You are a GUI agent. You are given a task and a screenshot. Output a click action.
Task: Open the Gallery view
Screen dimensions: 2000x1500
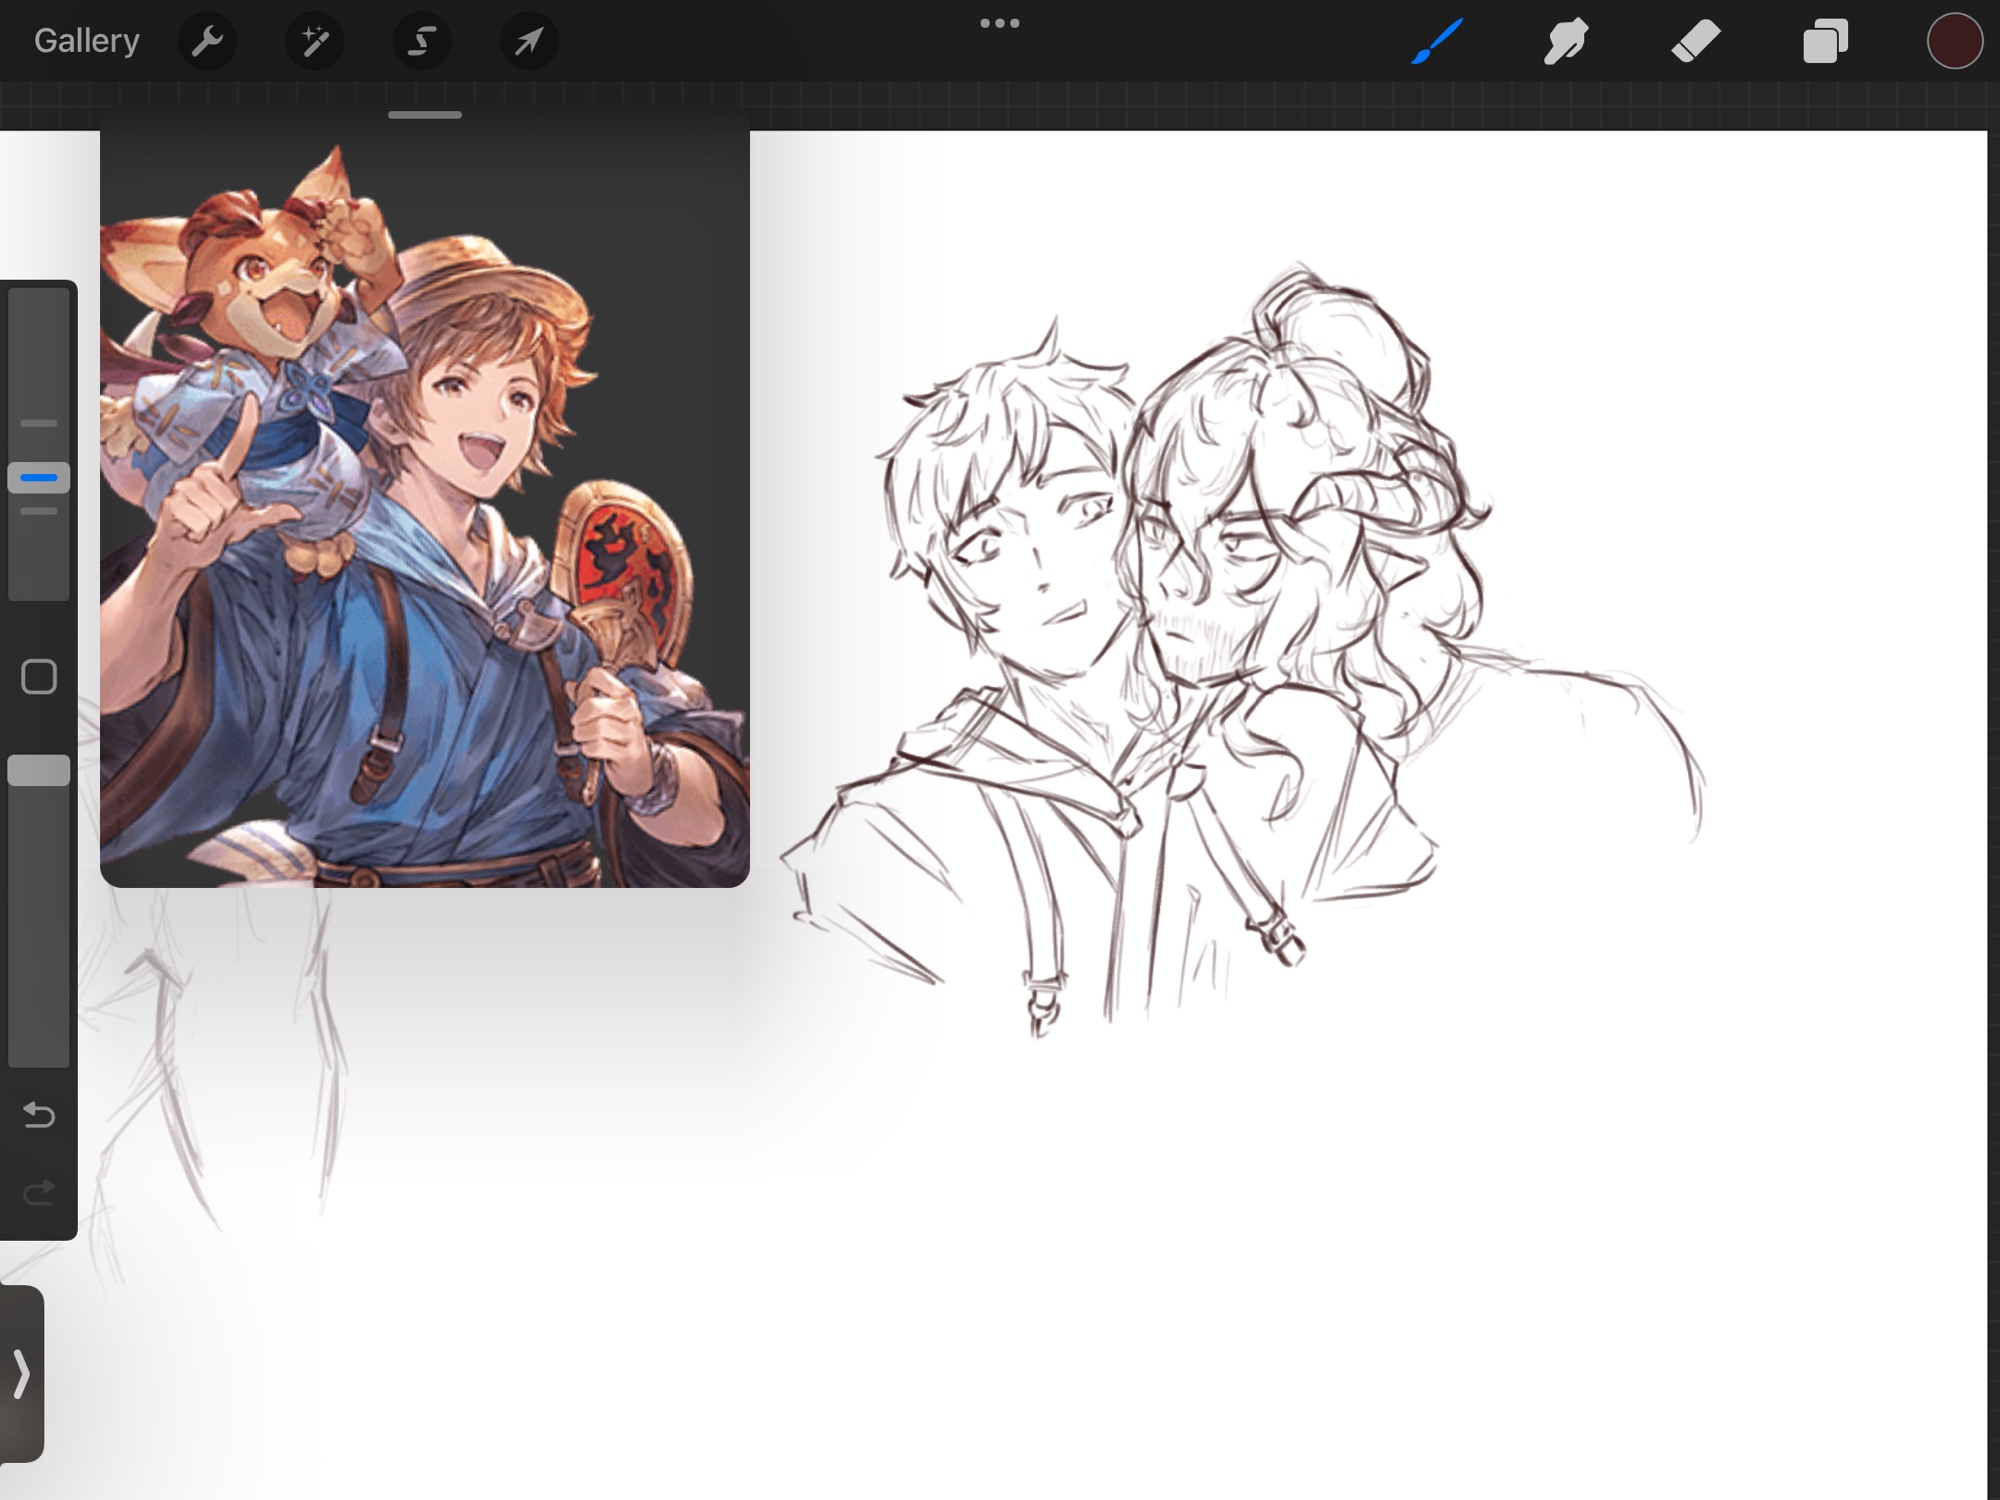[x=86, y=41]
